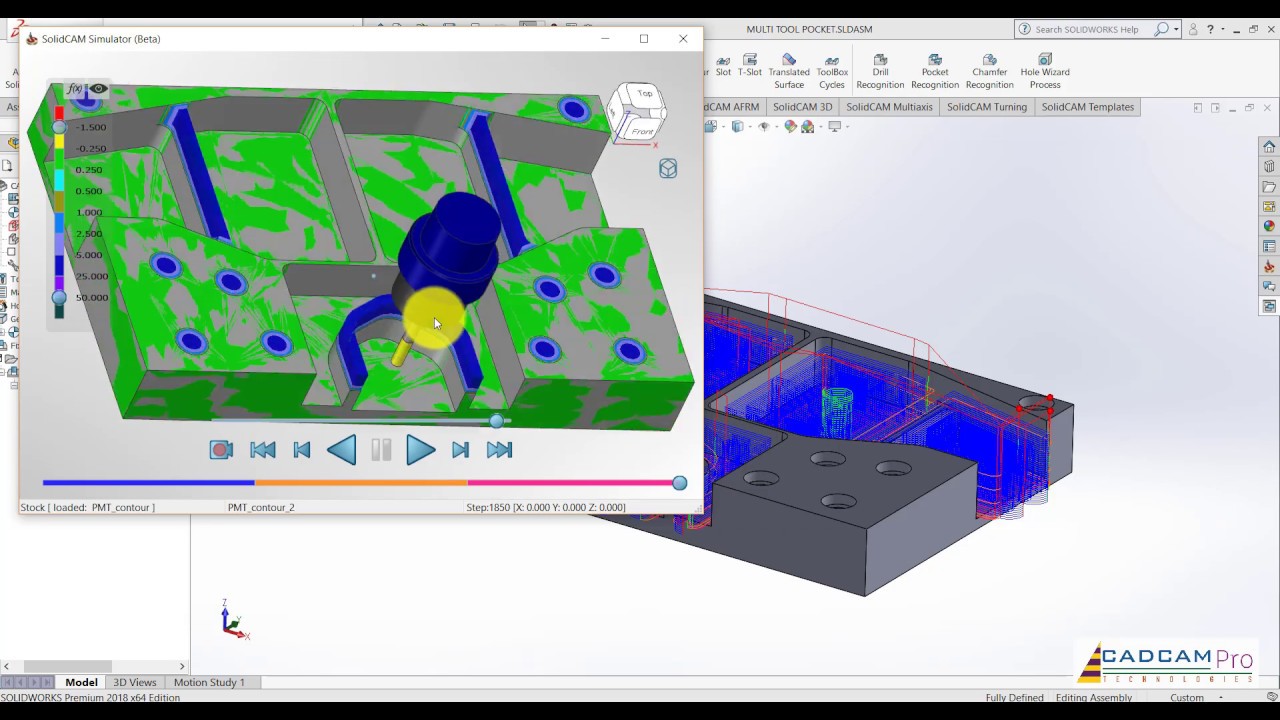Open the View Palette pane
Screen dimensions: 1280x720
[x=1269, y=207]
